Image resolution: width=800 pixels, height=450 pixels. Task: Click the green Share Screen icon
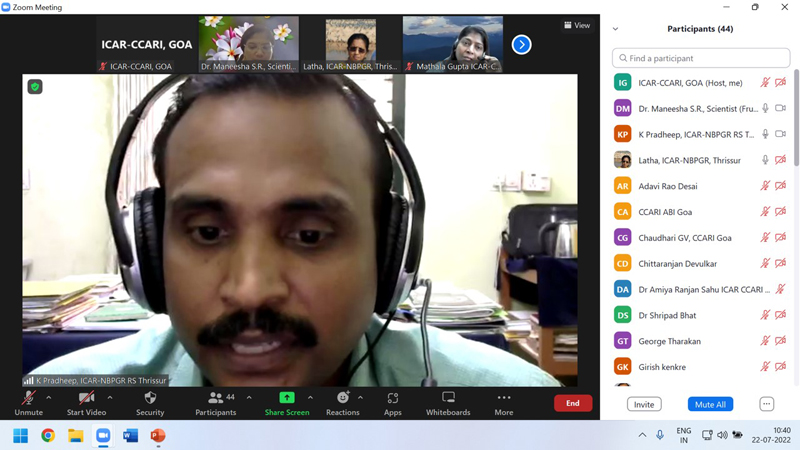[287, 397]
